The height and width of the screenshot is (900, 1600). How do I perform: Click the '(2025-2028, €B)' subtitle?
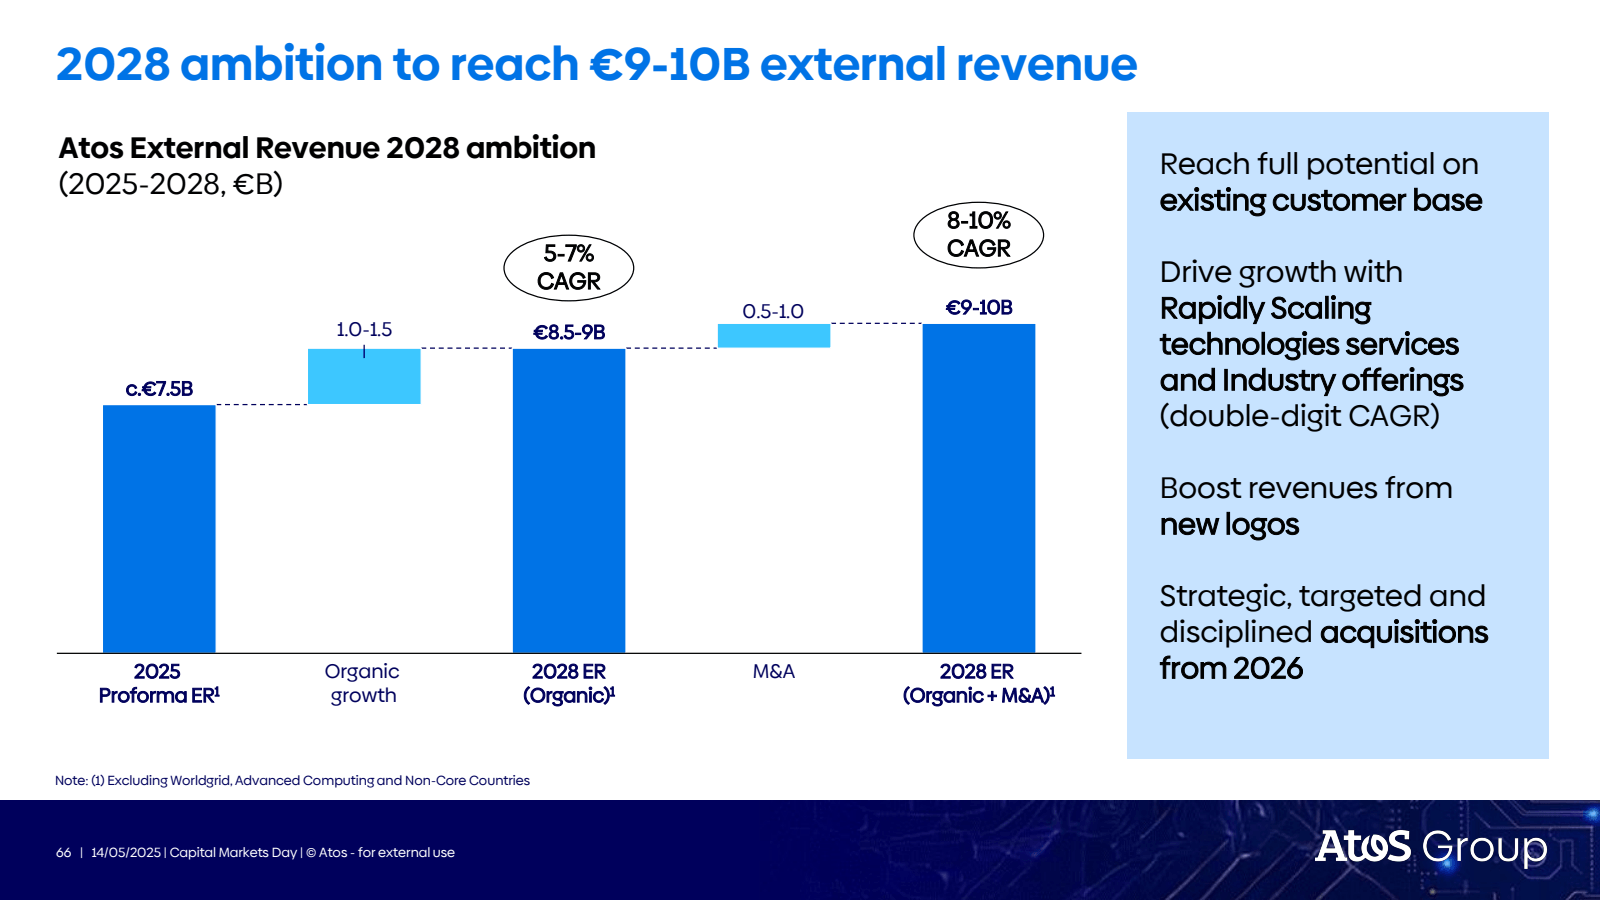point(170,184)
